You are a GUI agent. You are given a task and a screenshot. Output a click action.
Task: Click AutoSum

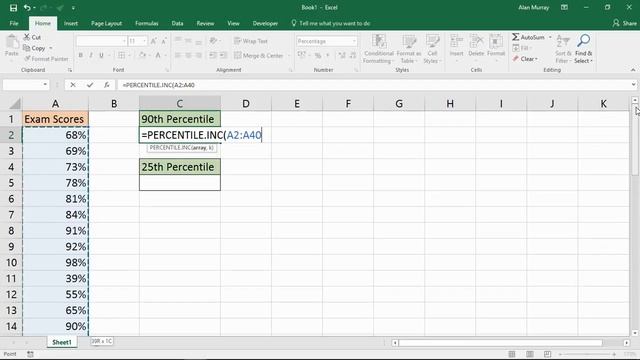(529, 37)
